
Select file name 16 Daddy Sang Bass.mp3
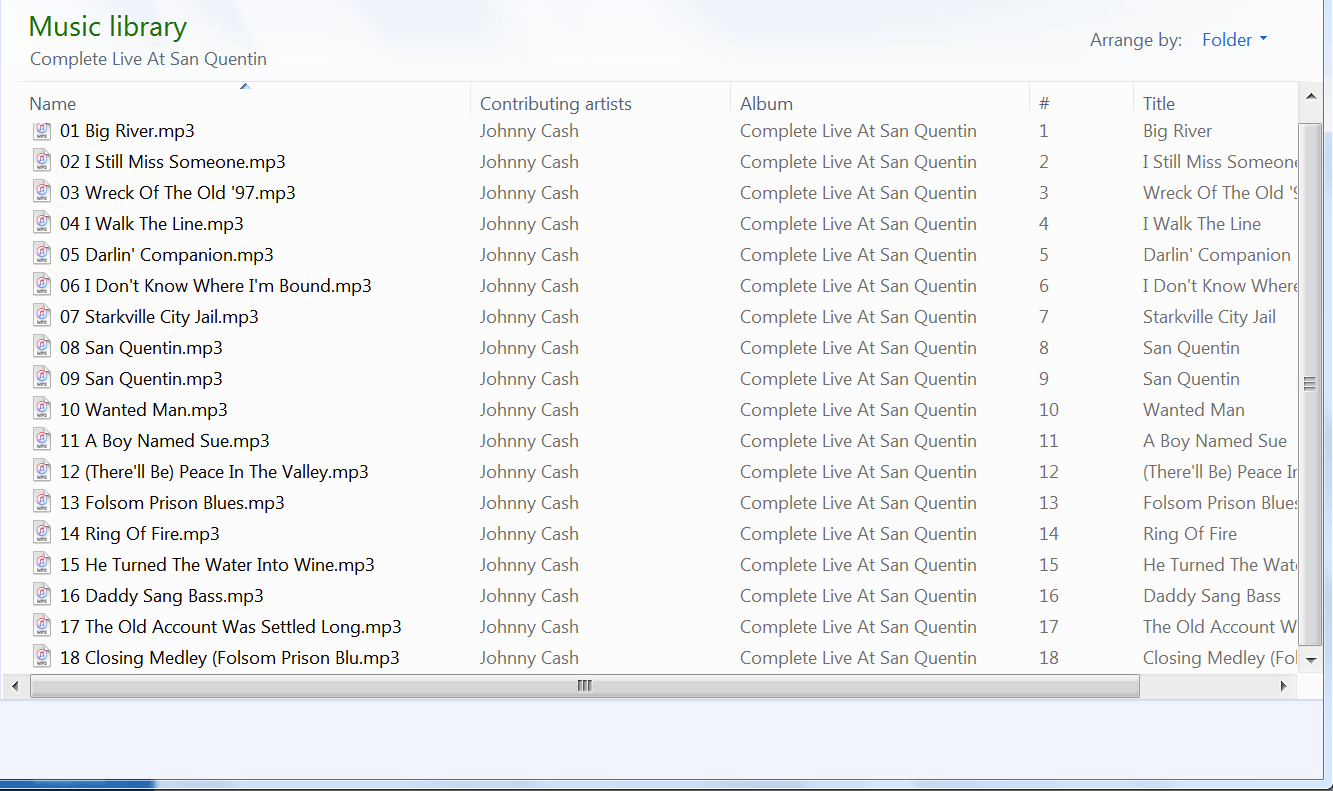162,595
